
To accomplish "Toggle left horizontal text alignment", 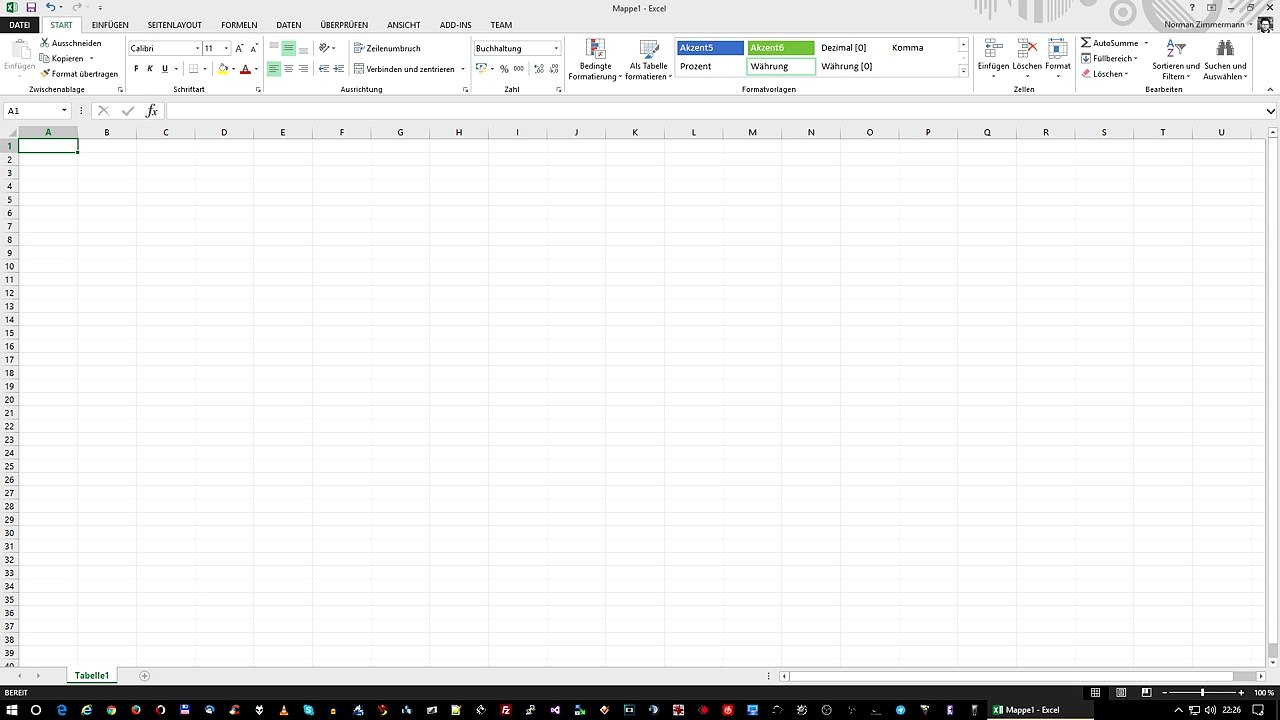I will point(273,69).
